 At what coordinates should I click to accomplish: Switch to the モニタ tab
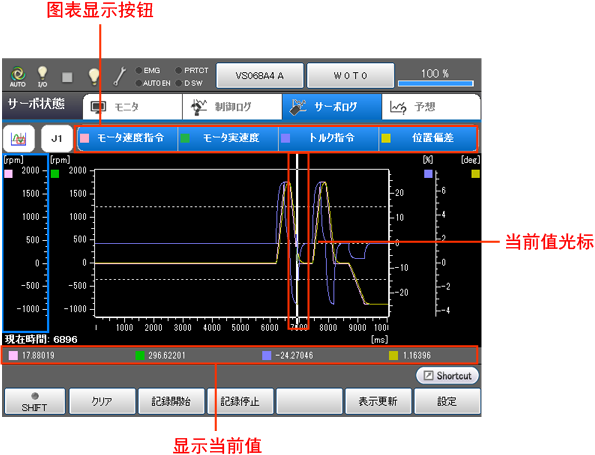[x=132, y=107]
